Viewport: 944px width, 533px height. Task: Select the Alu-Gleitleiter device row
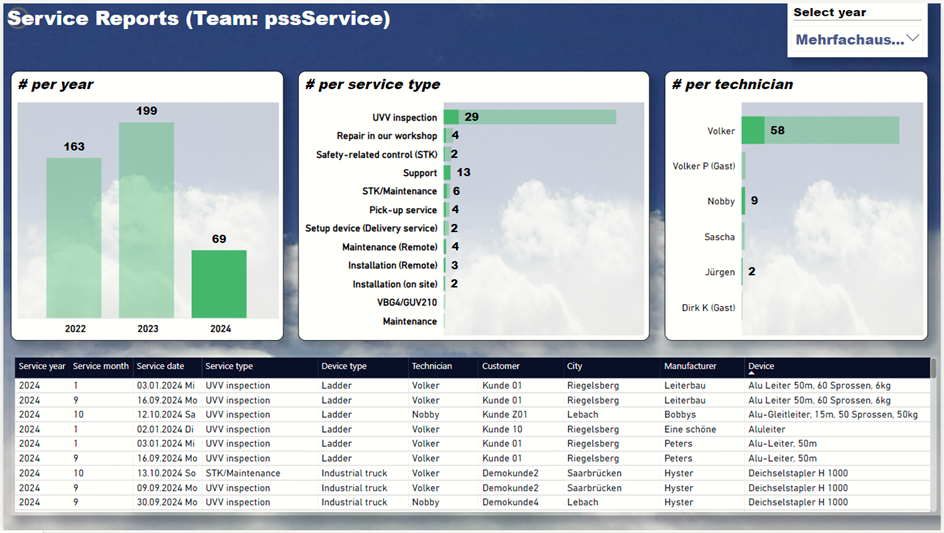point(832,414)
